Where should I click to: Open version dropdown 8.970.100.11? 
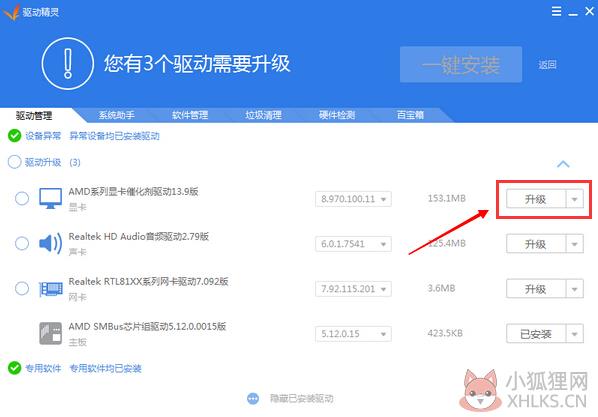pyautogui.click(x=353, y=199)
